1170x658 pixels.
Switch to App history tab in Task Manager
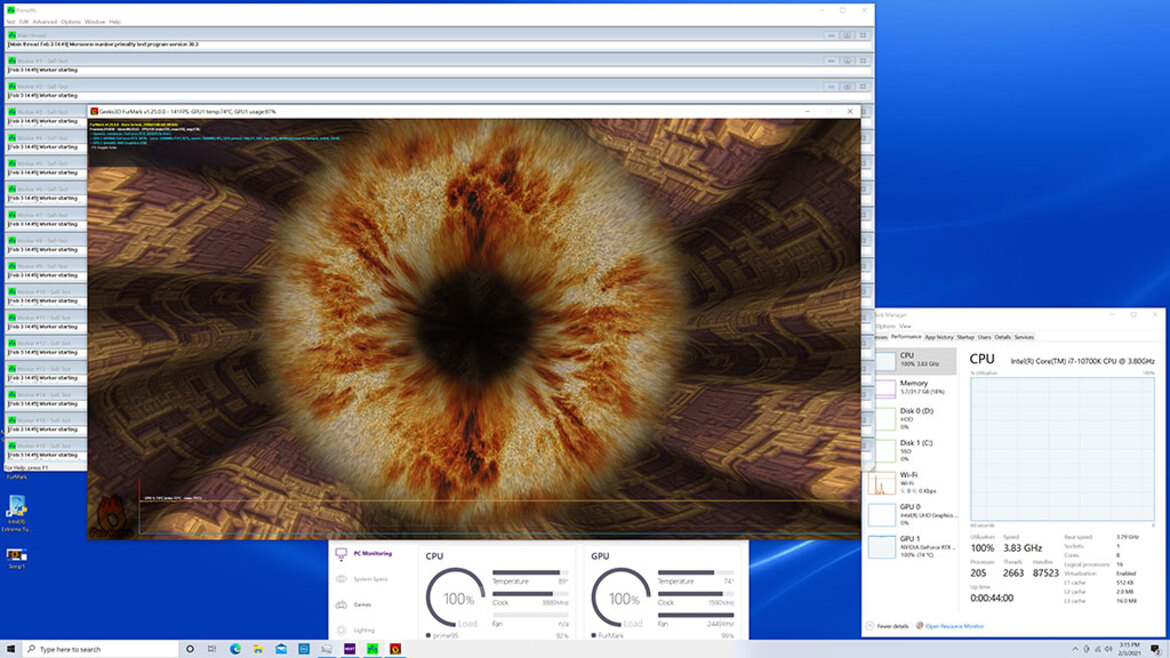click(939, 337)
